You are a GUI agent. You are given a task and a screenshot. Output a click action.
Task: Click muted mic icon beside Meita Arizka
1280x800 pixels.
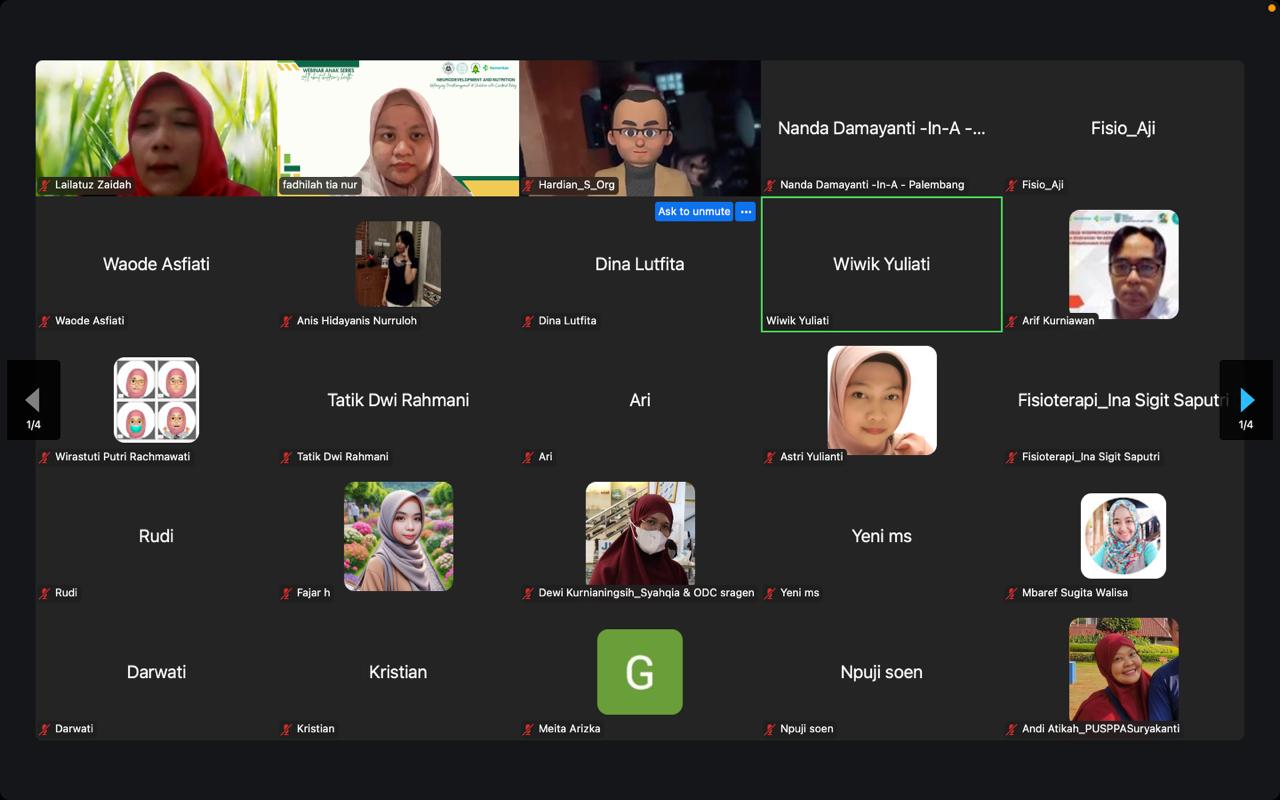pyautogui.click(x=528, y=729)
